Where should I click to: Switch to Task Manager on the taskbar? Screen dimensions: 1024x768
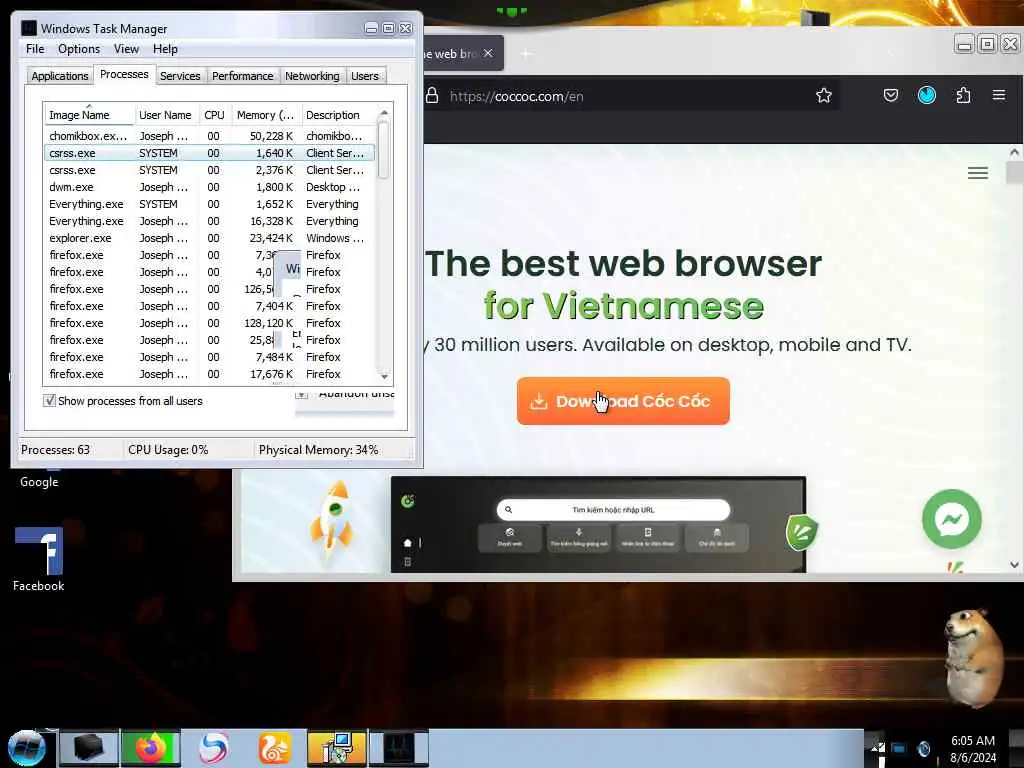pyautogui.click(x=399, y=748)
